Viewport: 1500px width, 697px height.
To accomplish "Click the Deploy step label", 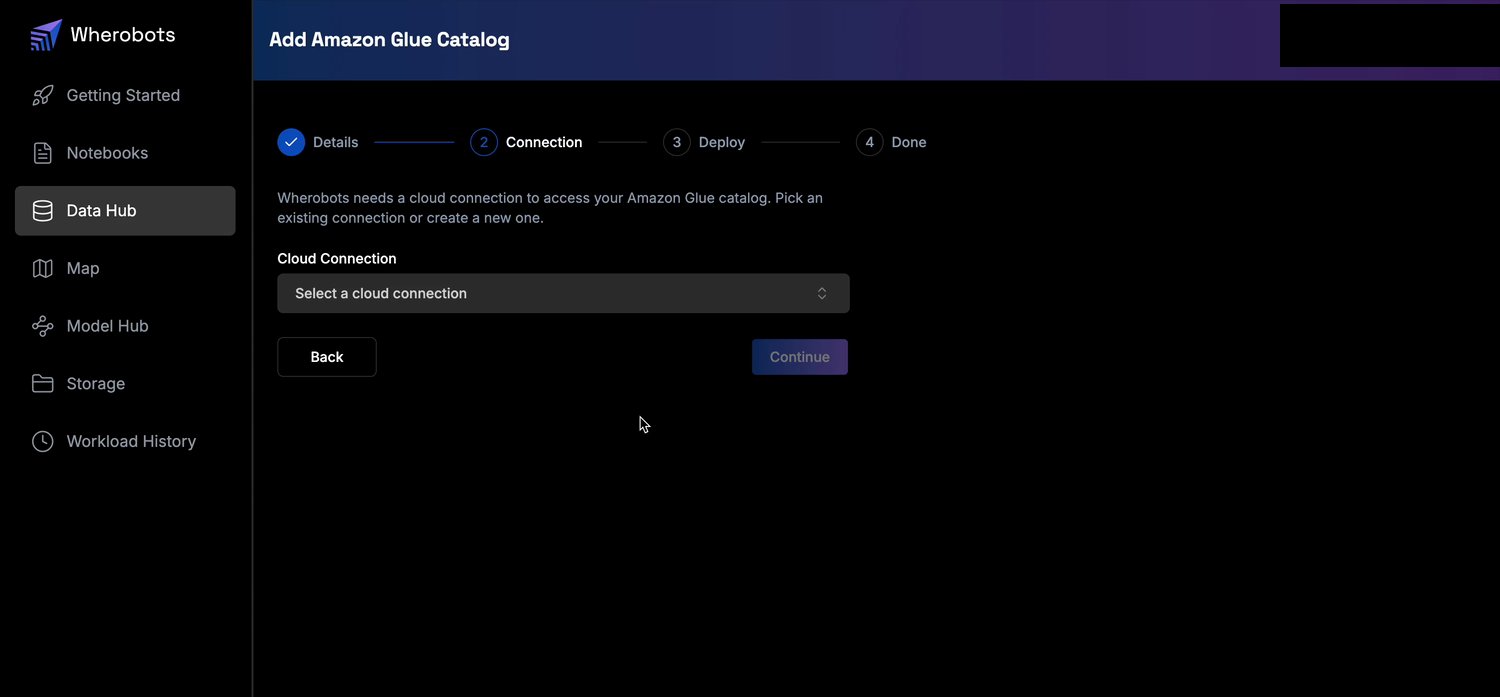I will pyautogui.click(x=722, y=142).
